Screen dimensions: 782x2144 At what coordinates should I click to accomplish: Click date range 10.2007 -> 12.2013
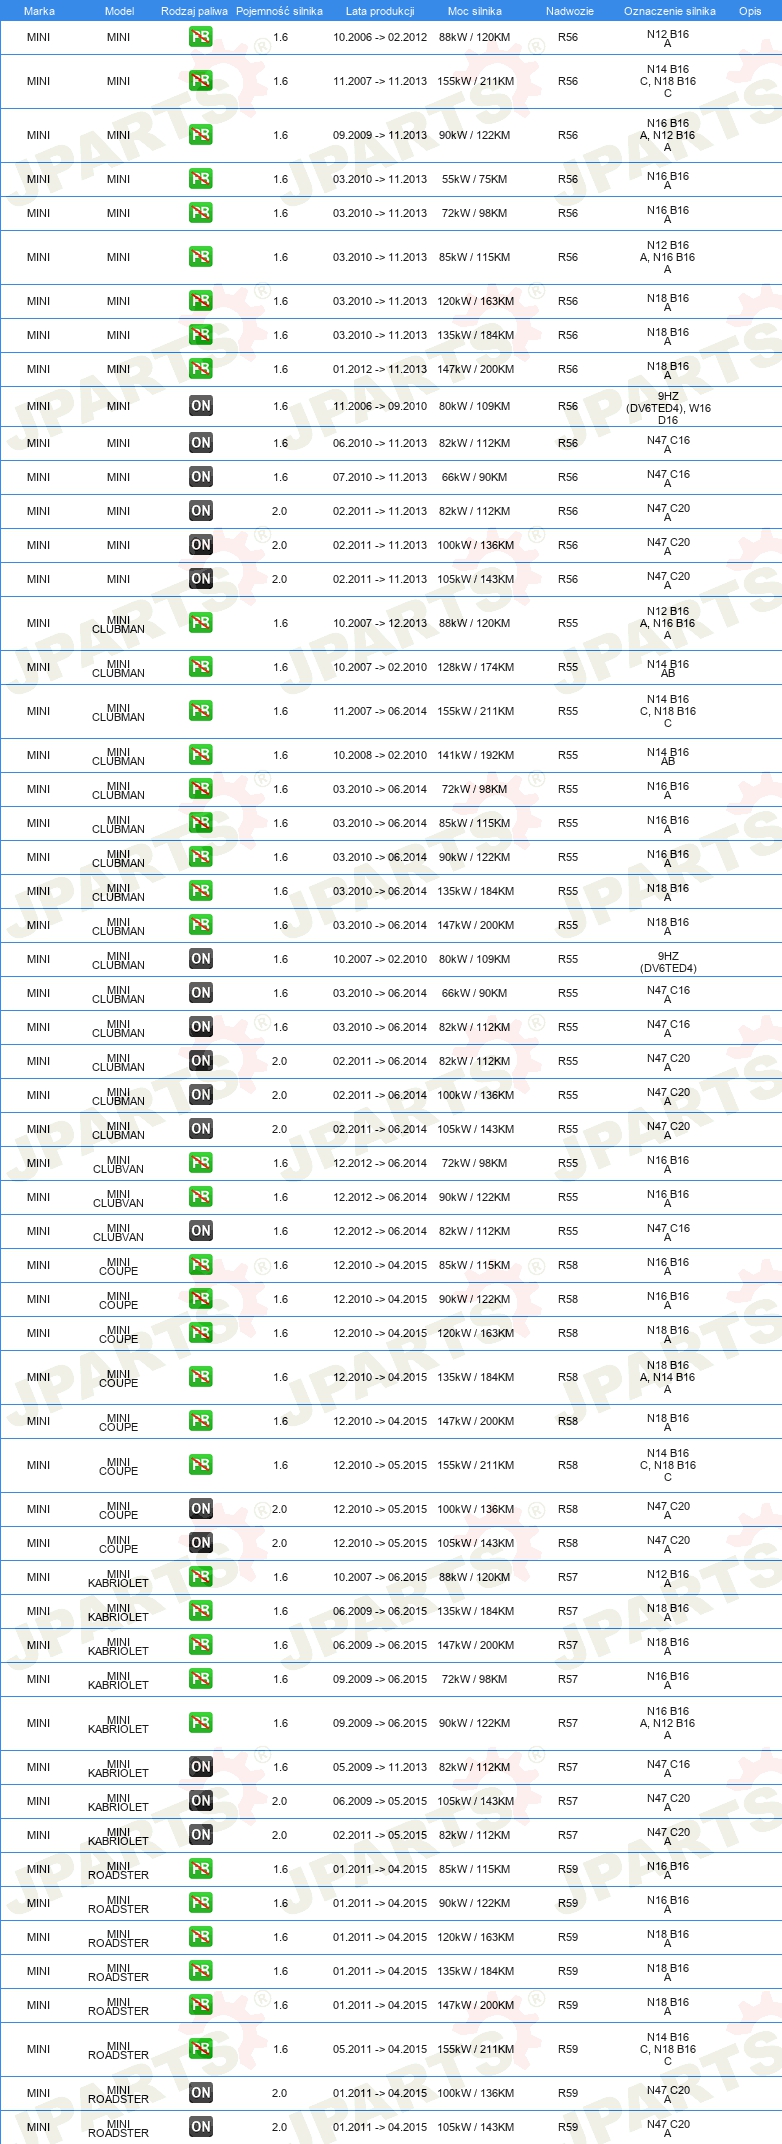click(x=380, y=623)
